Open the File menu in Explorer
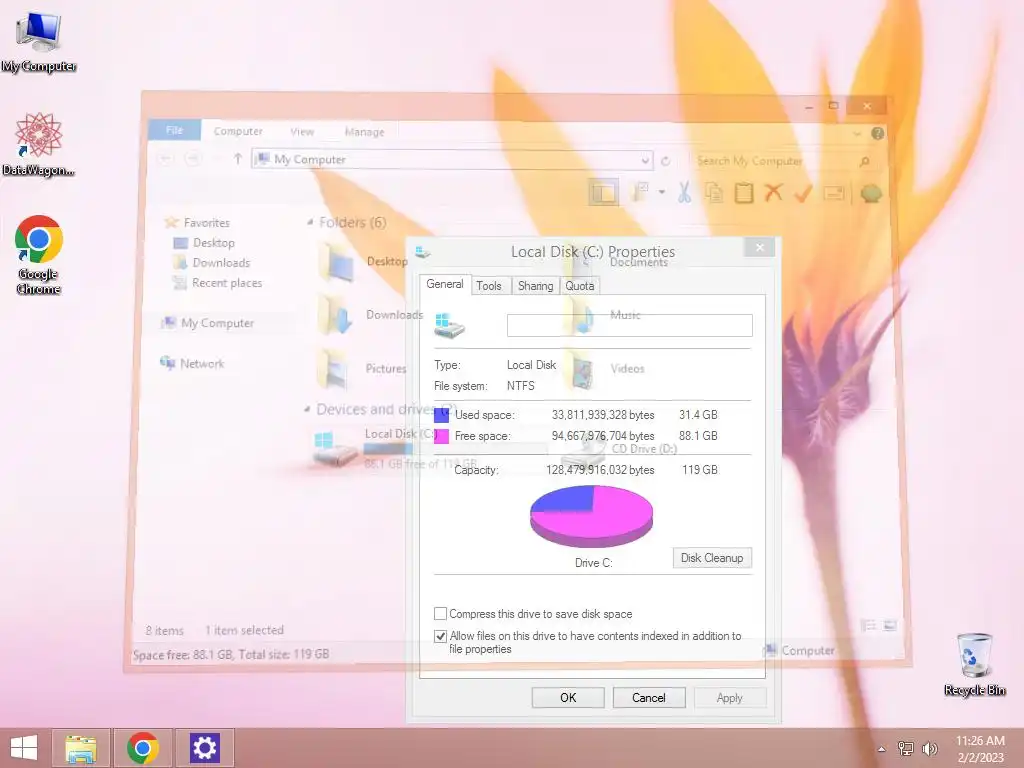 pyautogui.click(x=174, y=130)
